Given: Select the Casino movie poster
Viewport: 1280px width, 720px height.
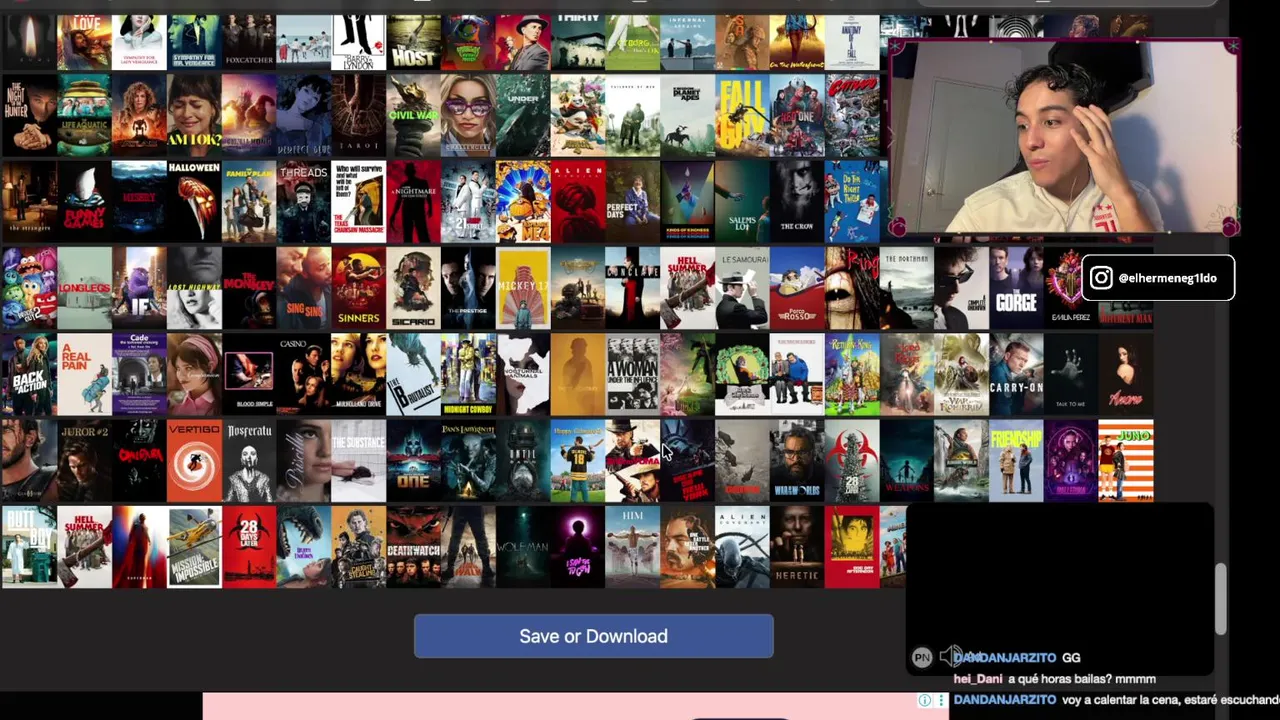Looking at the screenshot, I should tap(303, 374).
